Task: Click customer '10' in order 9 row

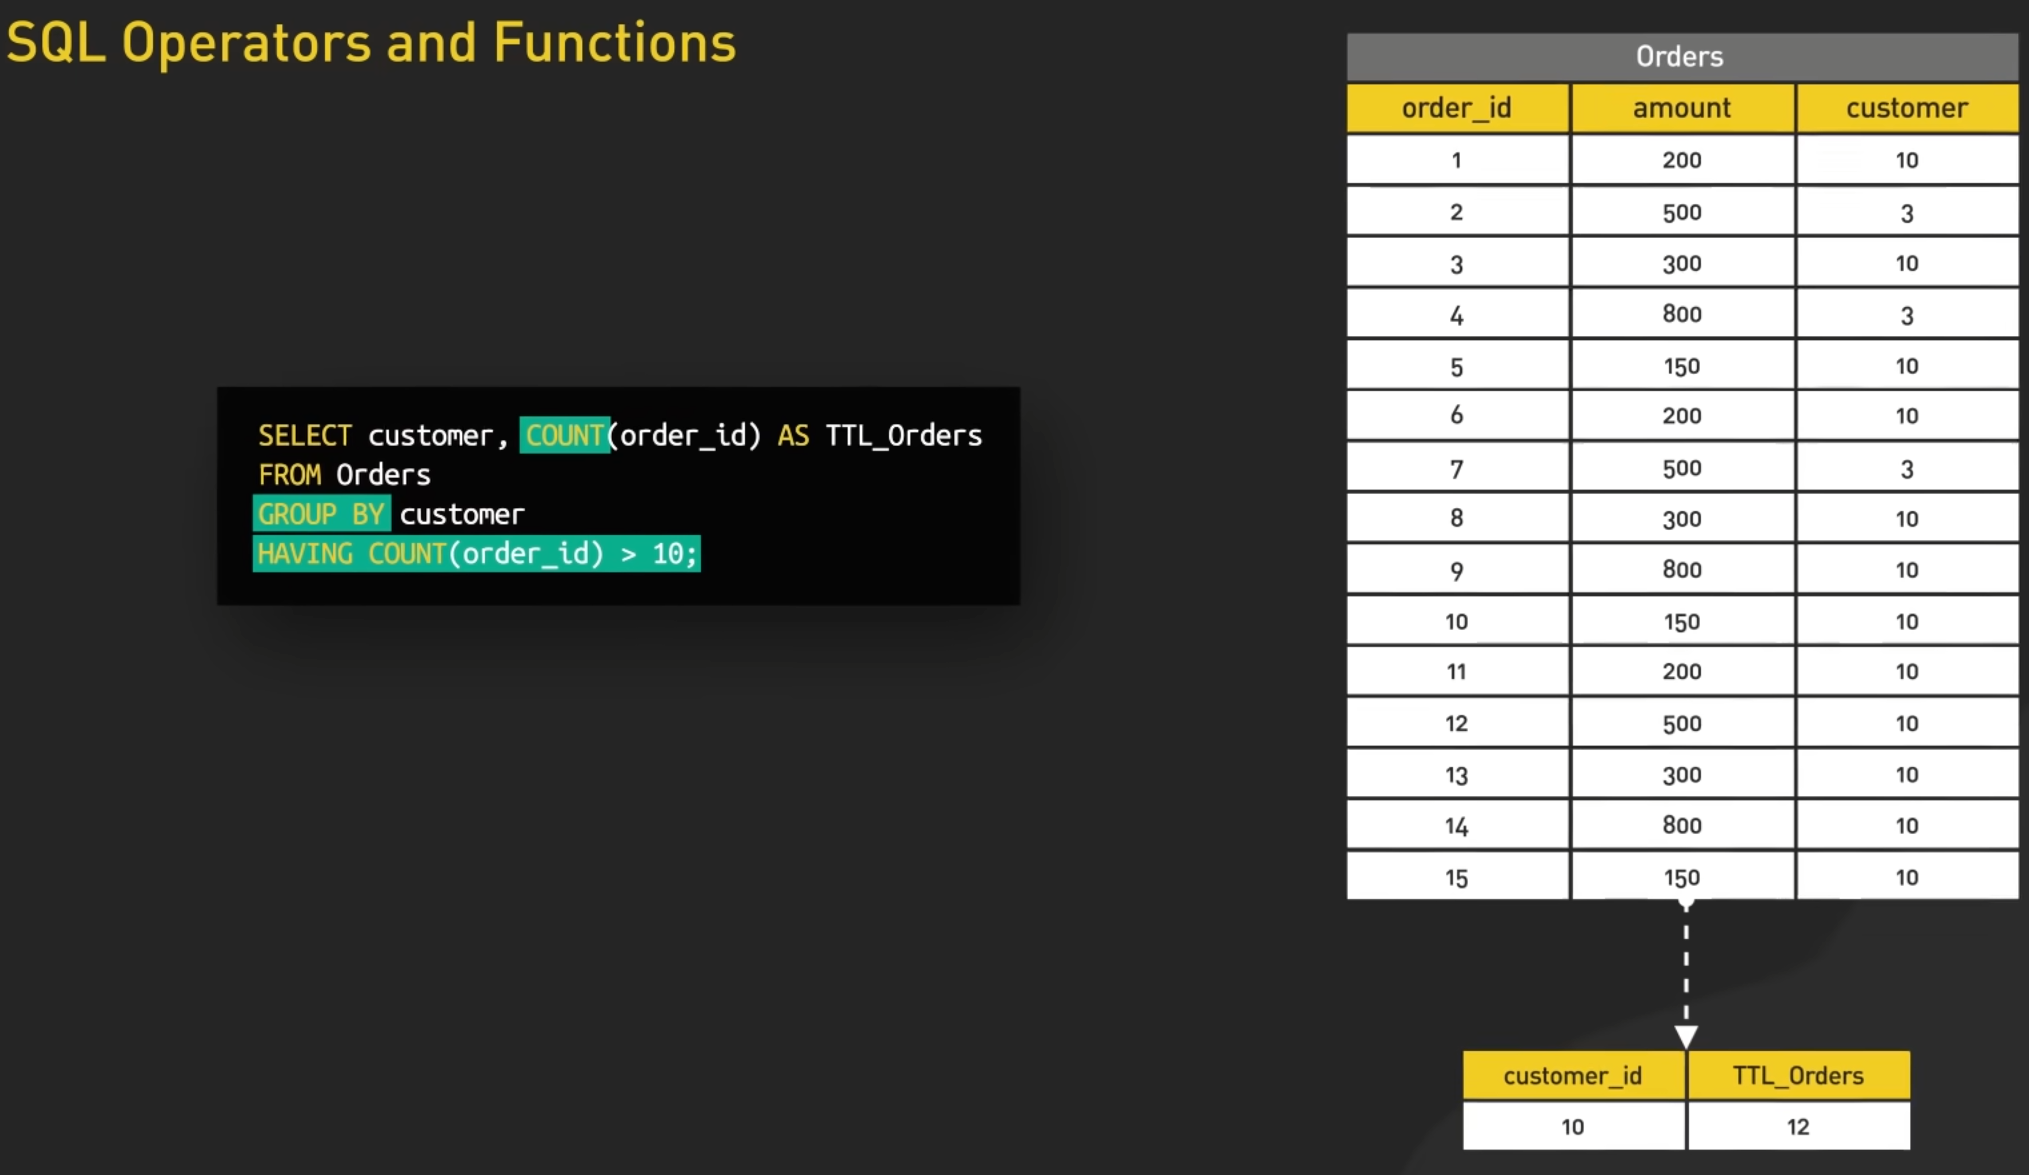Action: [1907, 570]
